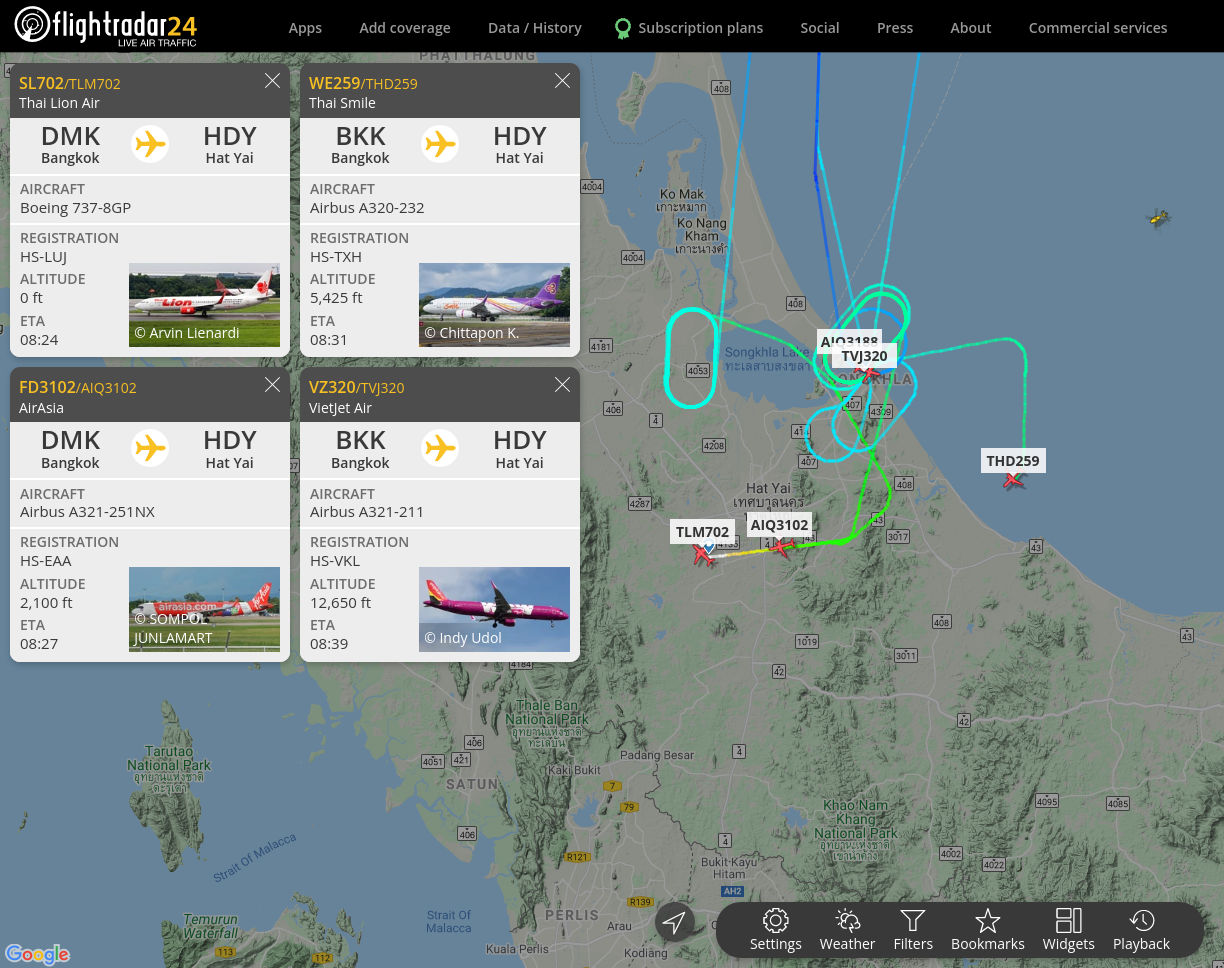Click registration HS-VKL

pyautogui.click(x=335, y=561)
